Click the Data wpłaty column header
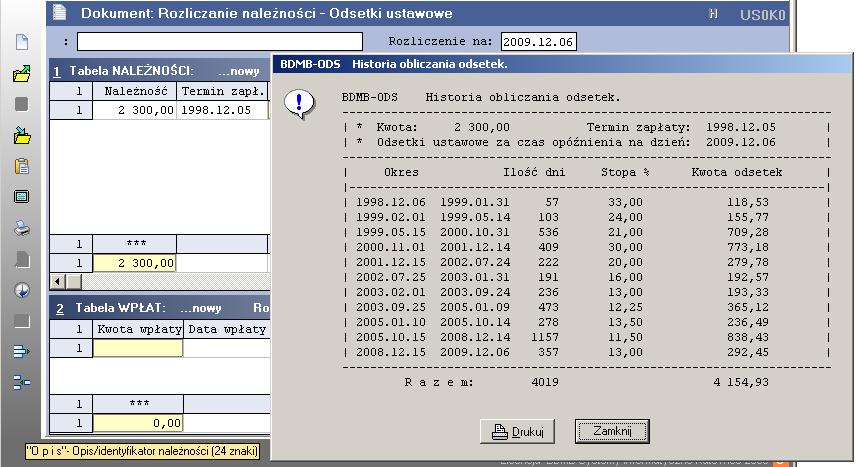The image size is (856, 467). coord(227,329)
